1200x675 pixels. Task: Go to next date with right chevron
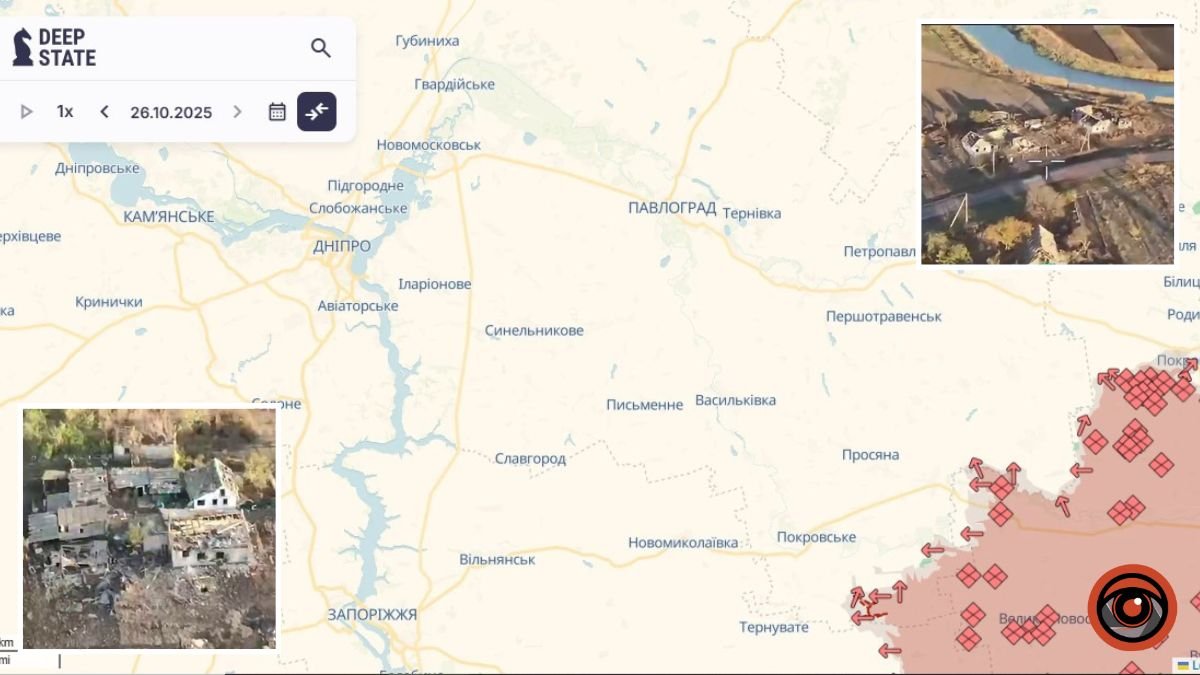[237, 112]
